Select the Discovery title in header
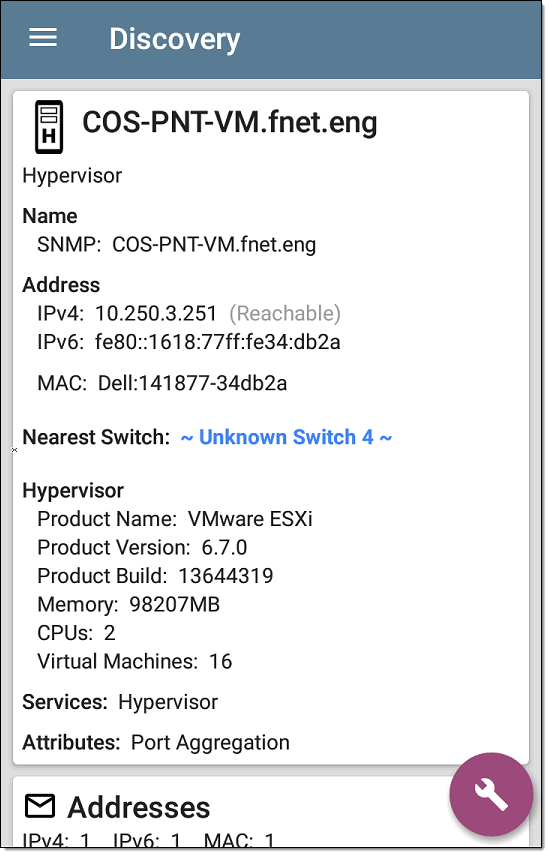549x855 pixels. click(x=174, y=39)
